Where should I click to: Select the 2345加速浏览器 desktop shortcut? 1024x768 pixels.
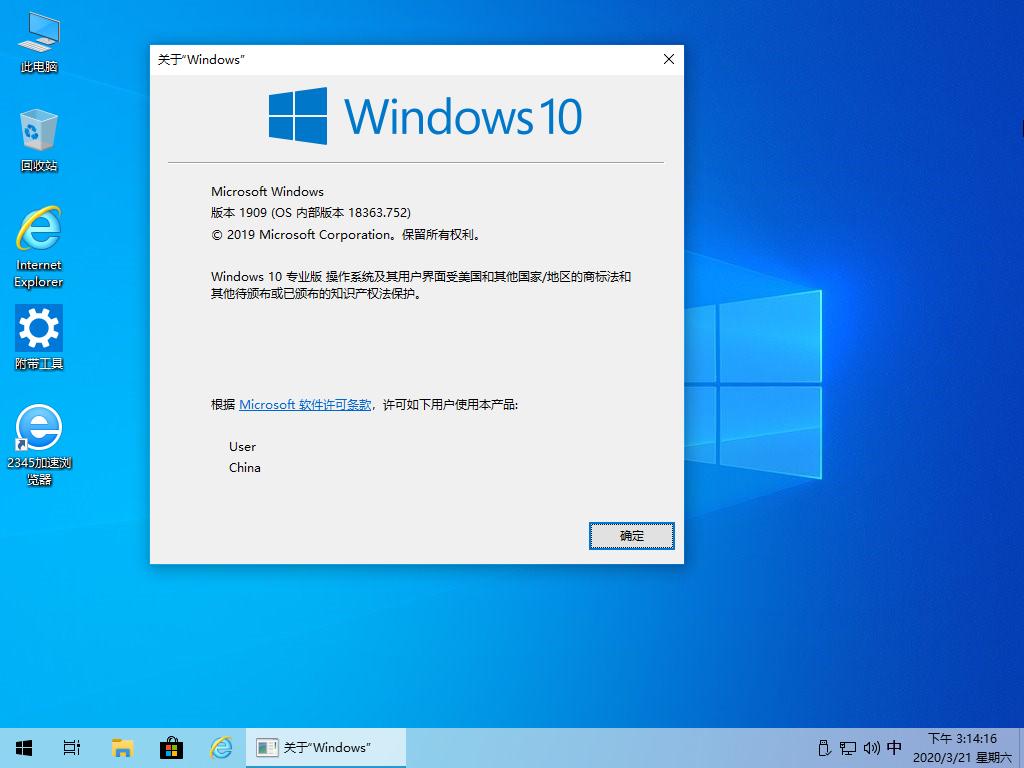tap(39, 445)
